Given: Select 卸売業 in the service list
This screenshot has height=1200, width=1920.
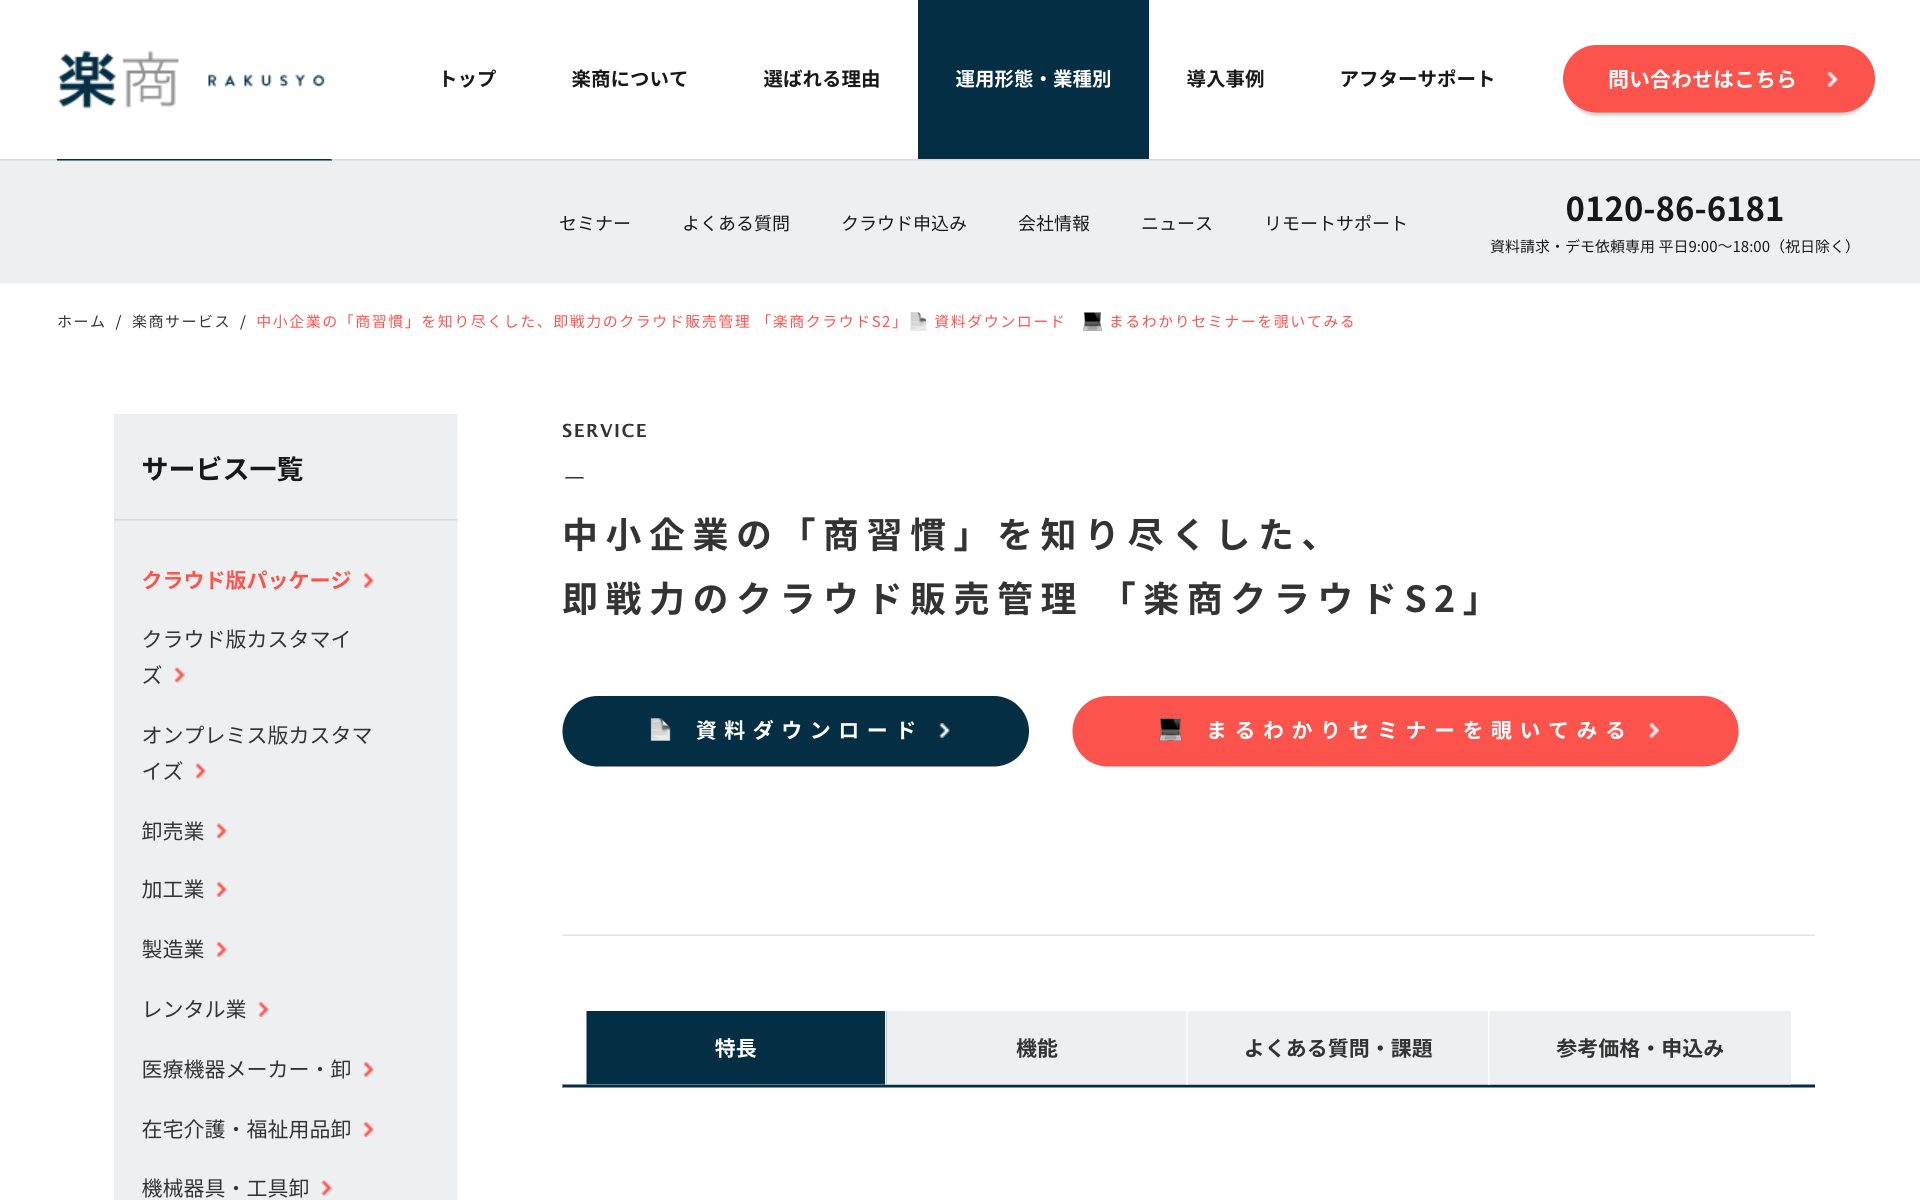Looking at the screenshot, I should pyautogui.click(x=173, y=831).
